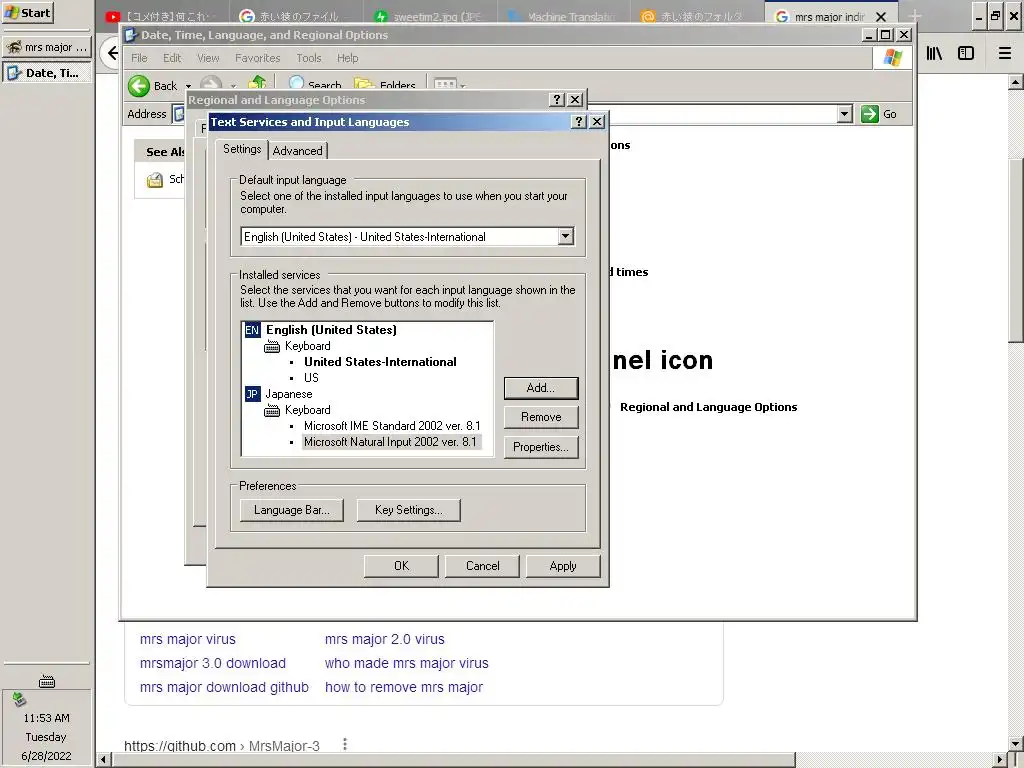The width and height of the screenshot is (1024, 768).
Task: Open the Favorites menu
Action: (257, 58)
